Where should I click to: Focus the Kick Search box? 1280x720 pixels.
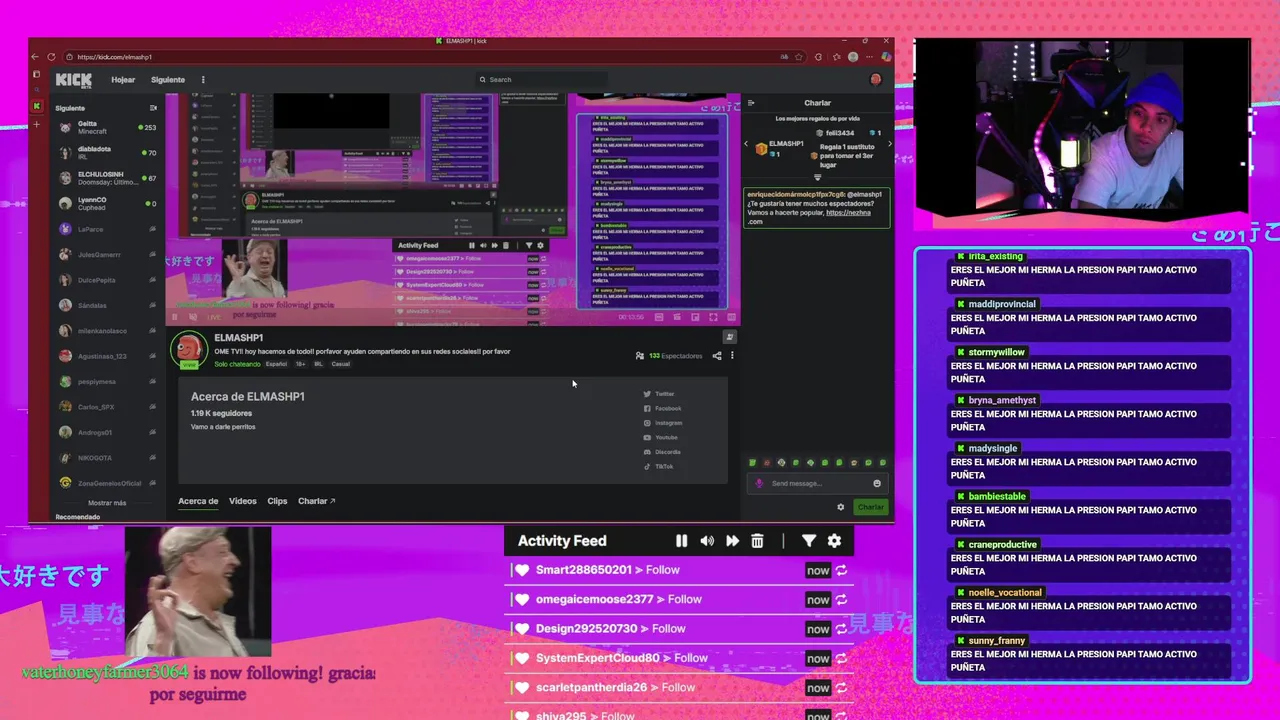(540, 80)
